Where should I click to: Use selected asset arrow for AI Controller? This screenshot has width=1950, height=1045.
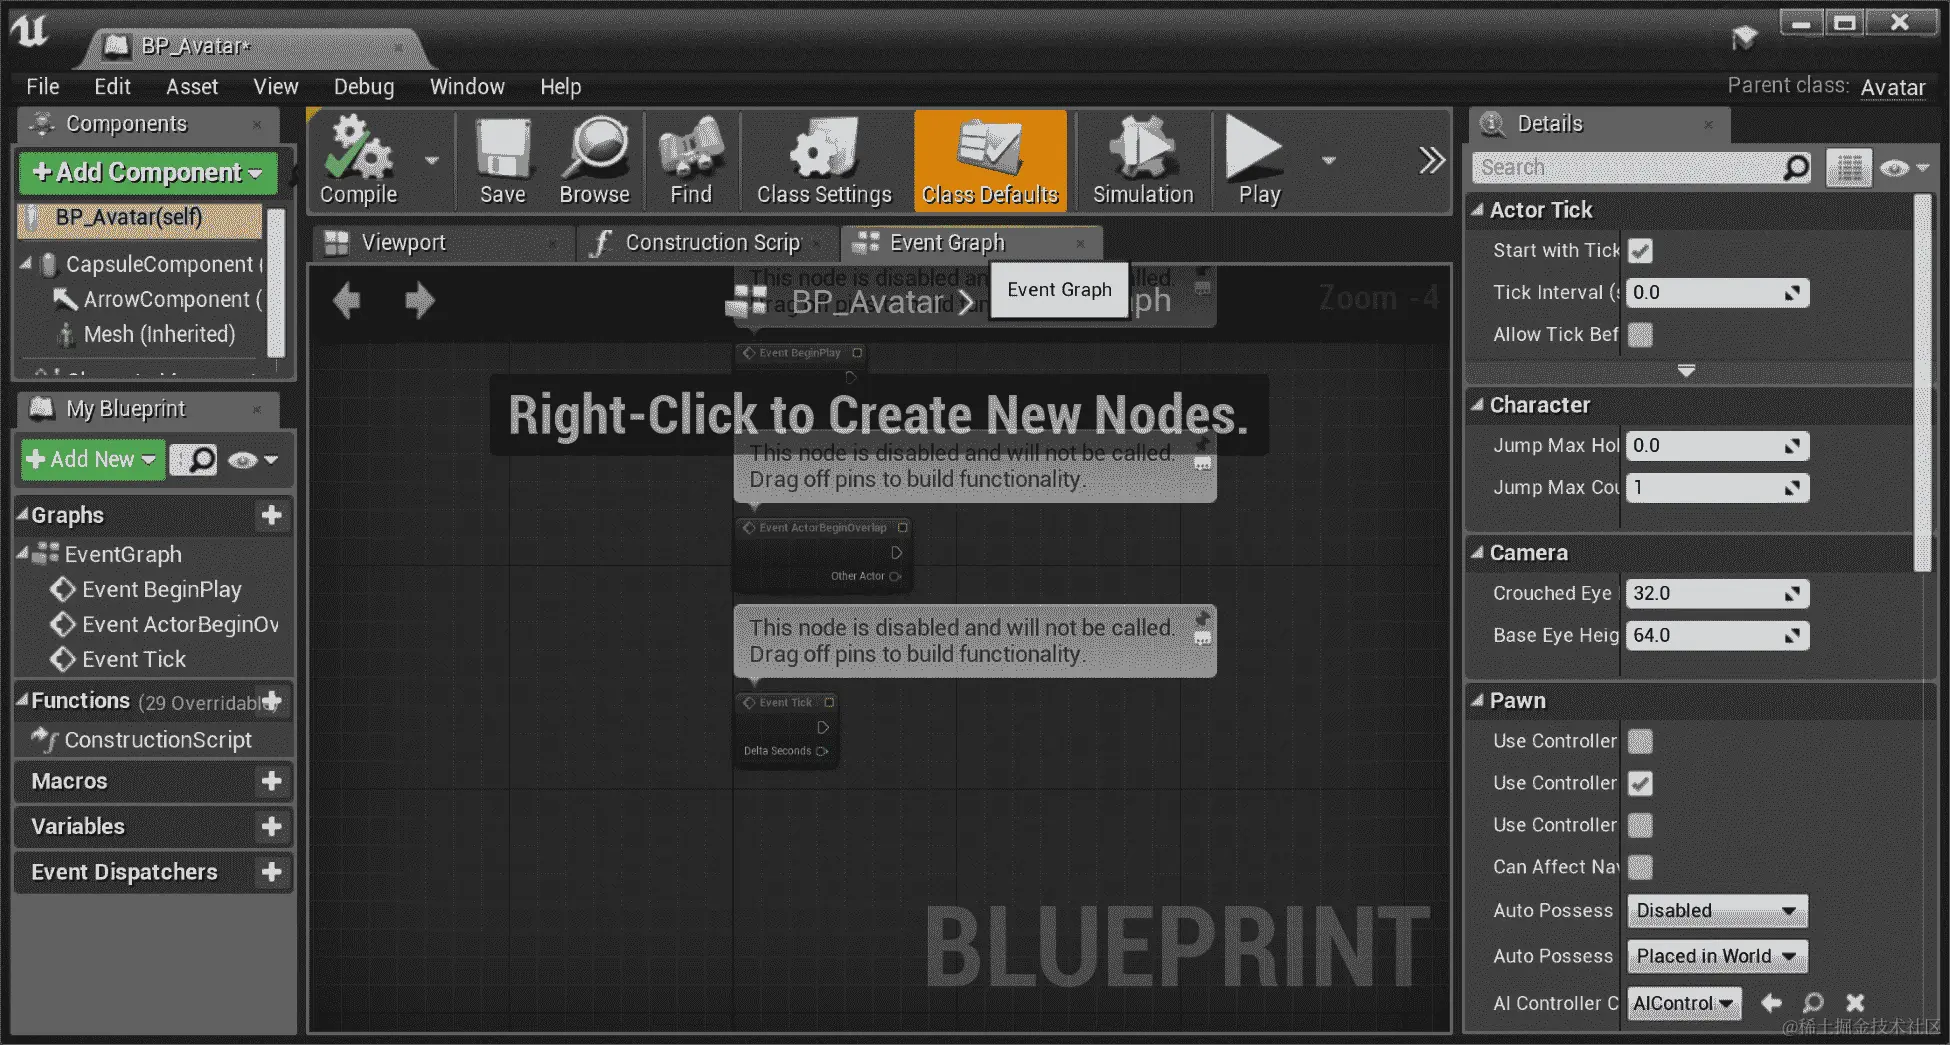click(1771, 1002)
